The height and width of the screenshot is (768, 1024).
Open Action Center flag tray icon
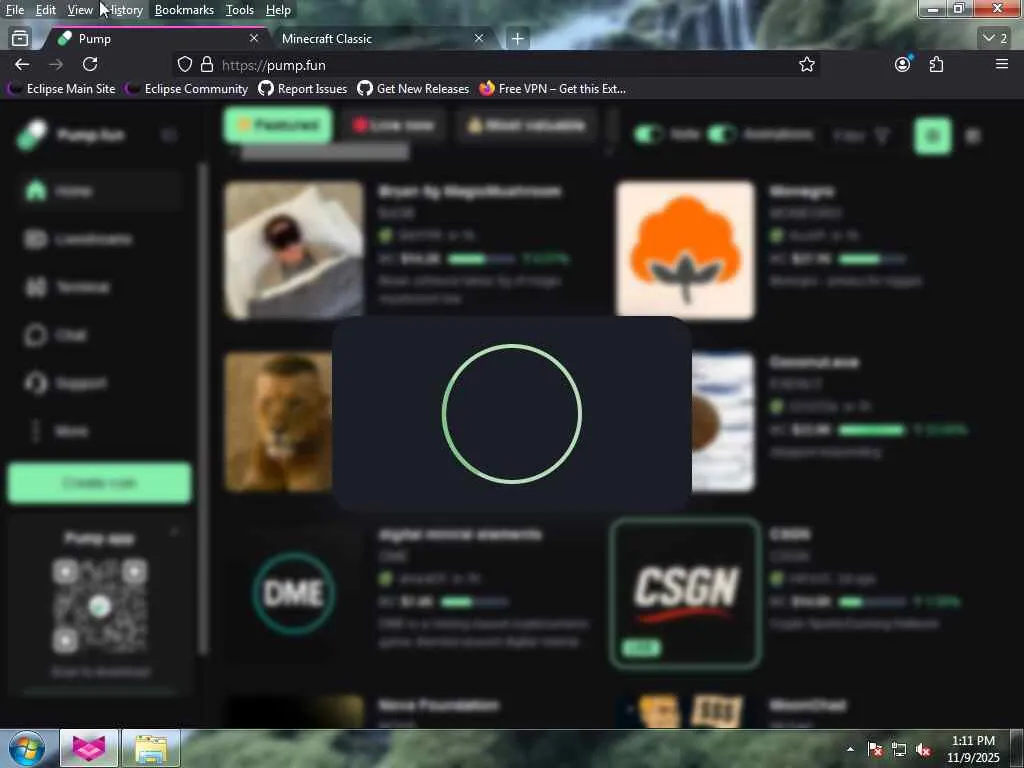coord(875,749)
